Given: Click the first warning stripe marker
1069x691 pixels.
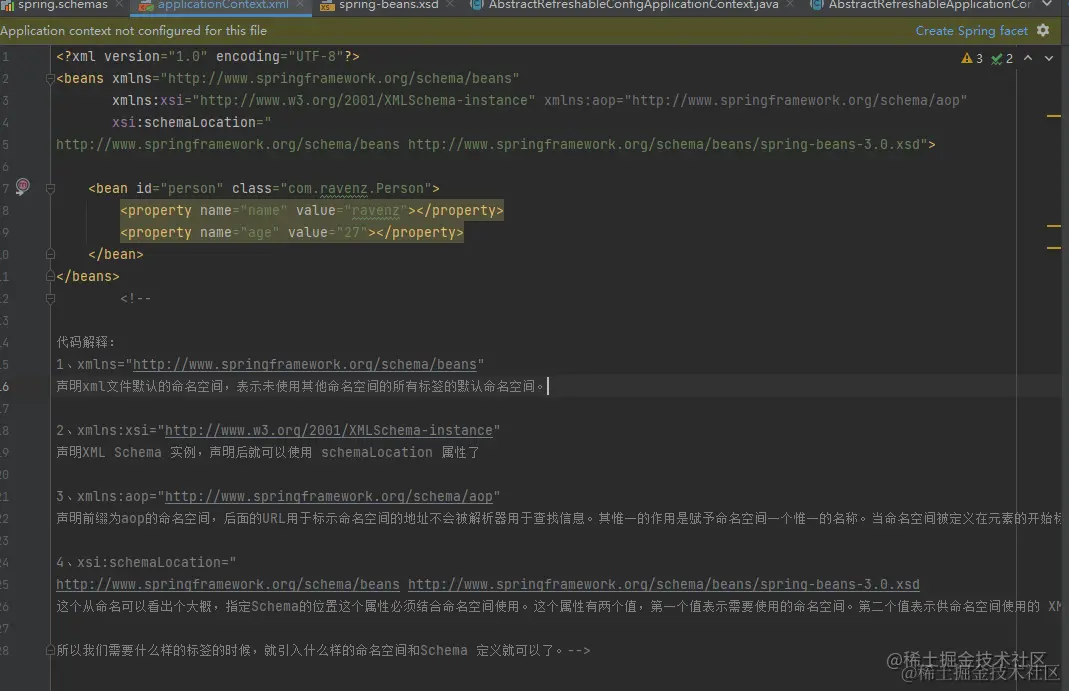Looking at the screenshot, I should (1053, 117).
